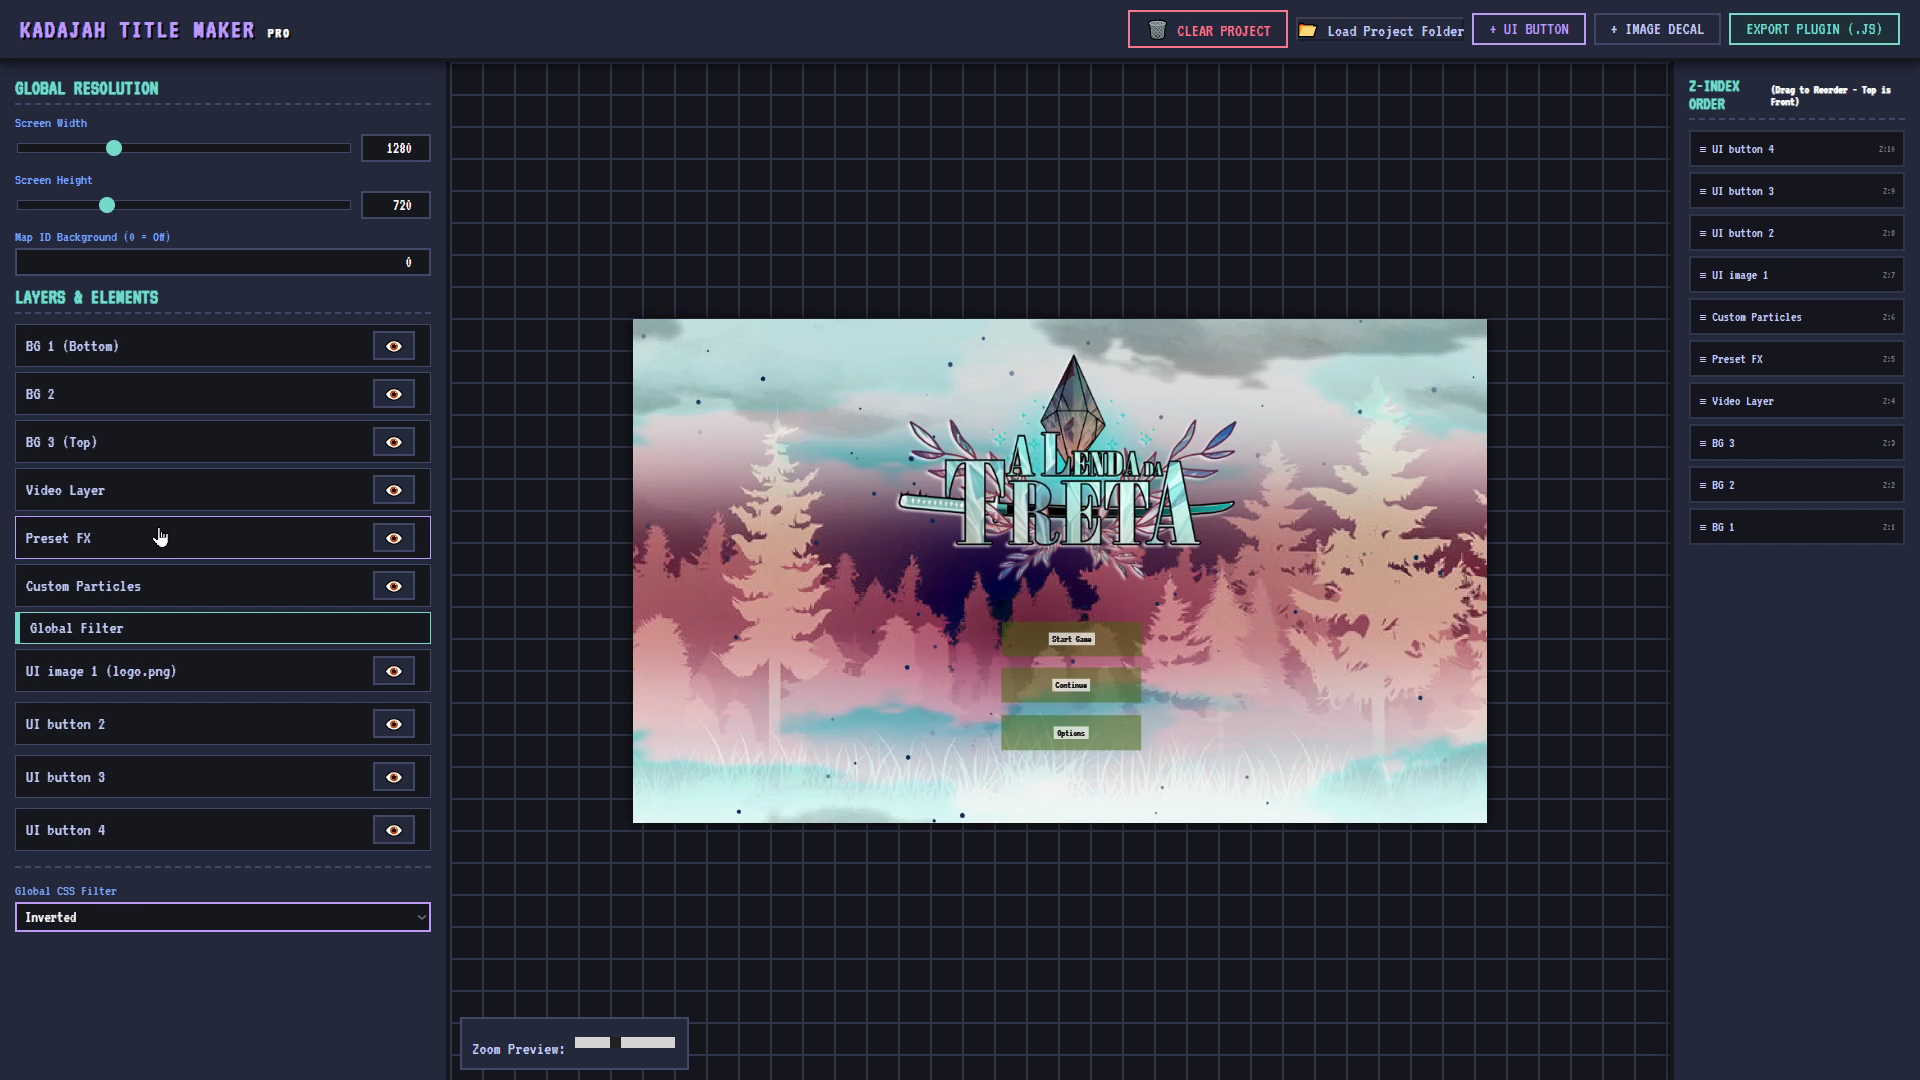
Task: Adjust the Screen Width slider handle
Action: [114, 148]
